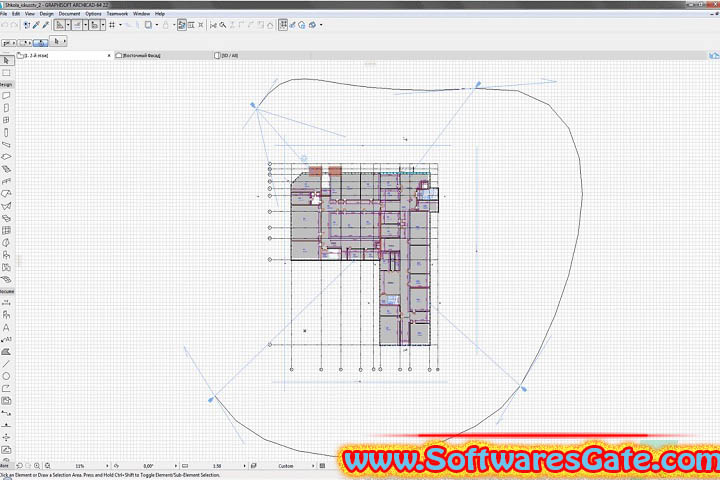
Task: Select the Beam tool
Action: pyautogui.click(x=6, y=145)
